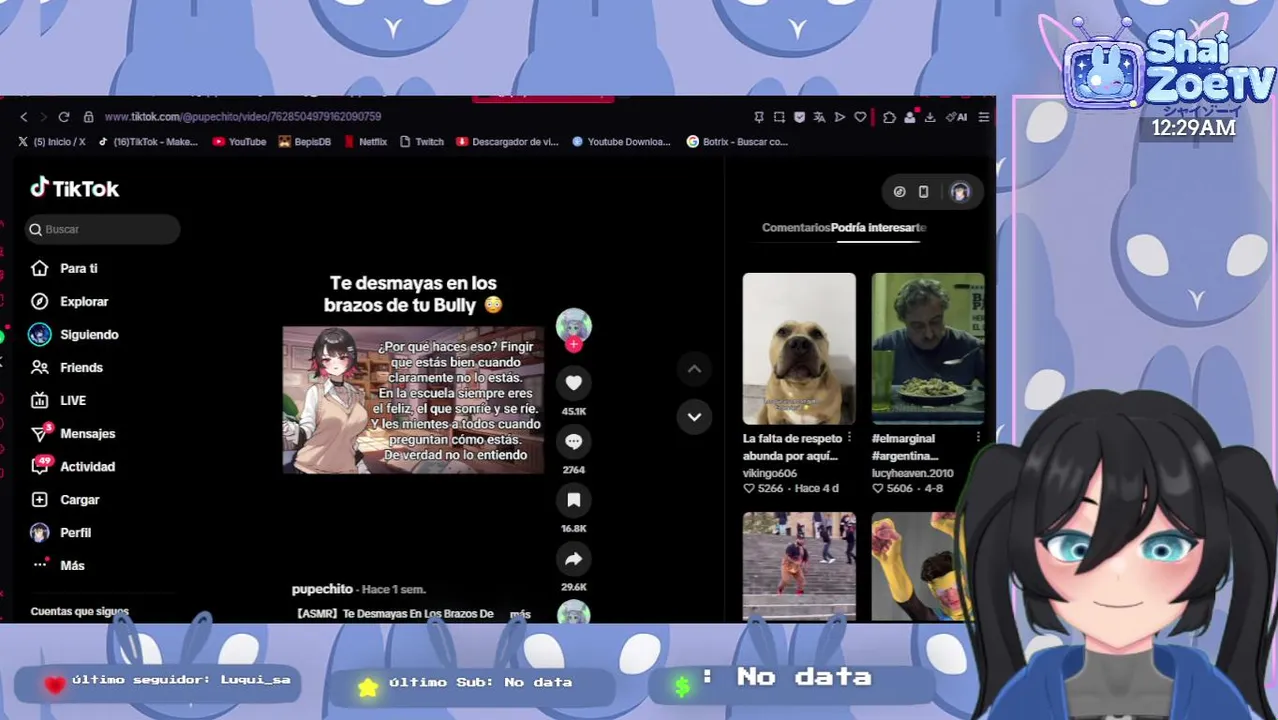This screenshot has height=720, width=1278.
Task: Go back with the browser back arrow
Action: [x=24, y=117]
